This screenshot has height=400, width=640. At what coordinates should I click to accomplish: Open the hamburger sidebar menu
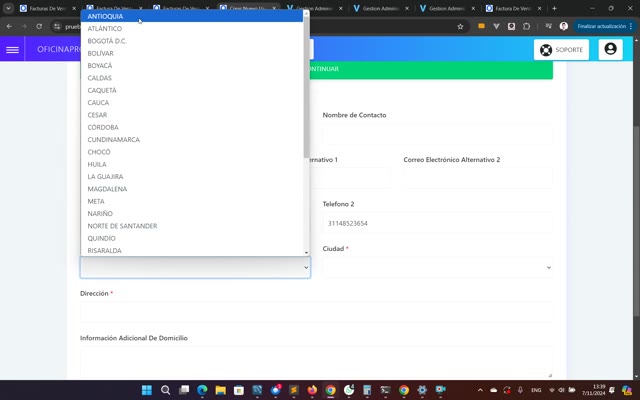click(x=12, y=50)
